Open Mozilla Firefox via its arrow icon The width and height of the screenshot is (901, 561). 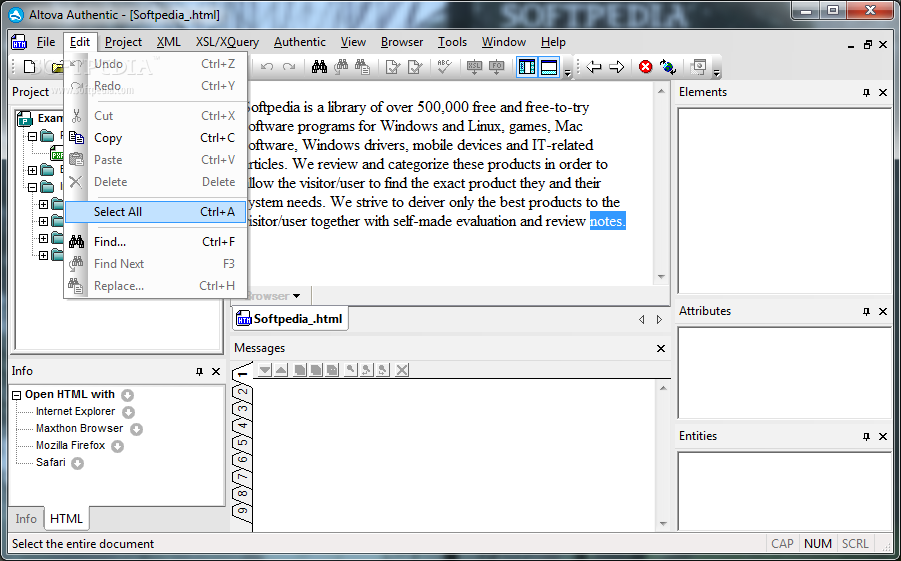[x=117, y=446]
